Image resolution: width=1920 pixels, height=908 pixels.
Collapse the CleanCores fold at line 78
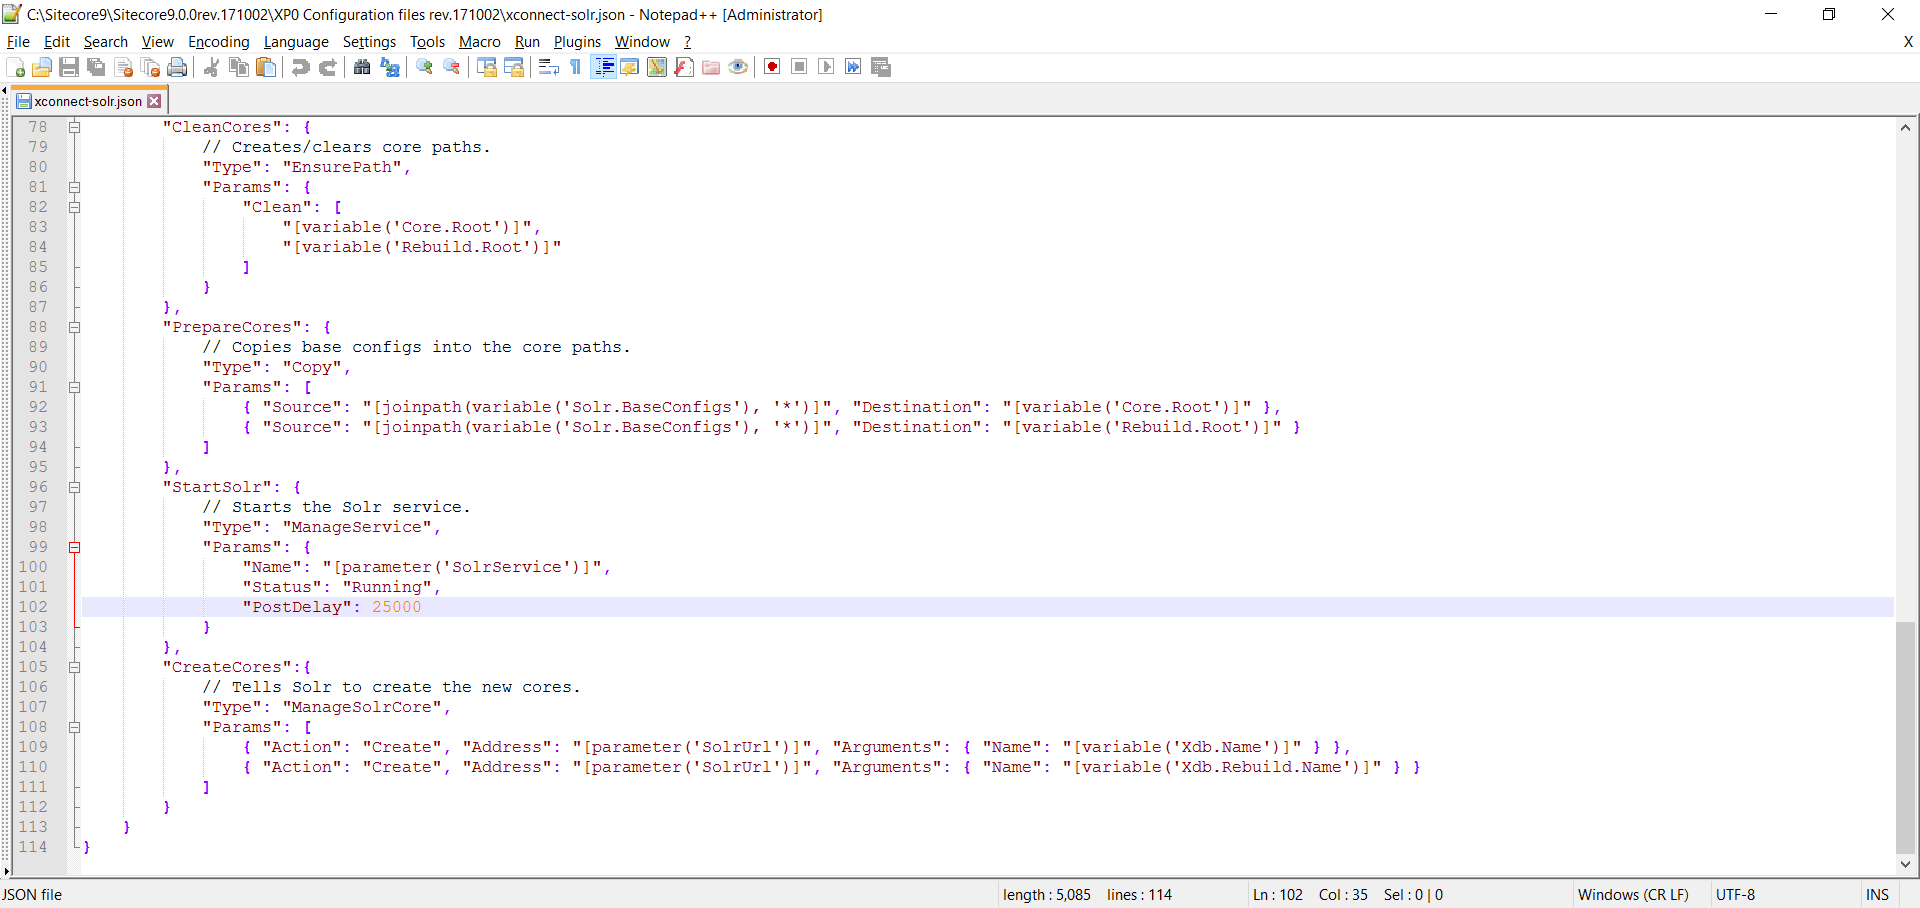click(74, 127)
